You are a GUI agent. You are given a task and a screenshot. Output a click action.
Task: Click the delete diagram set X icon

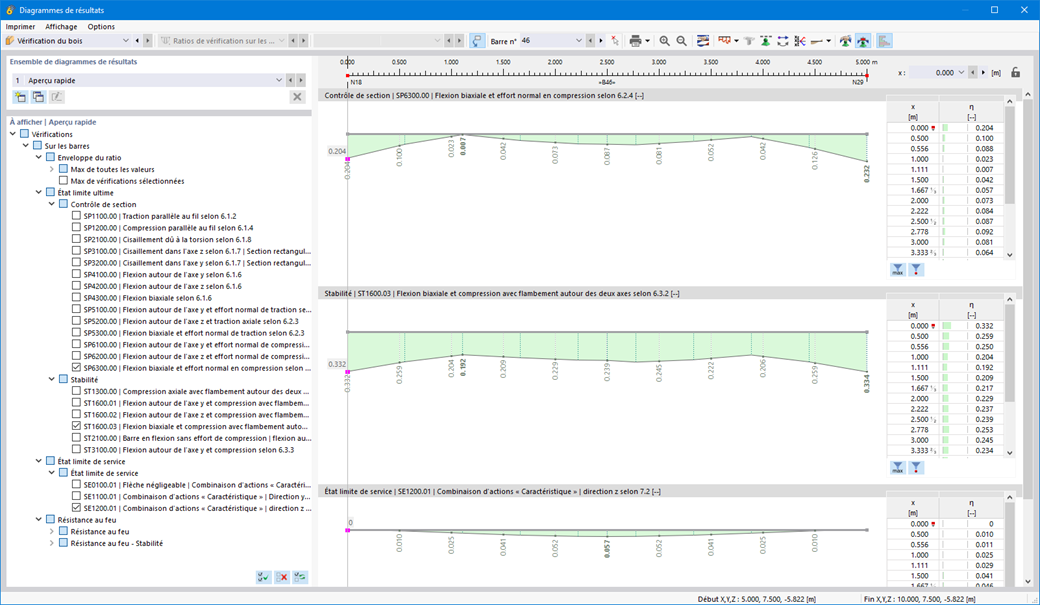coord(297,97)
